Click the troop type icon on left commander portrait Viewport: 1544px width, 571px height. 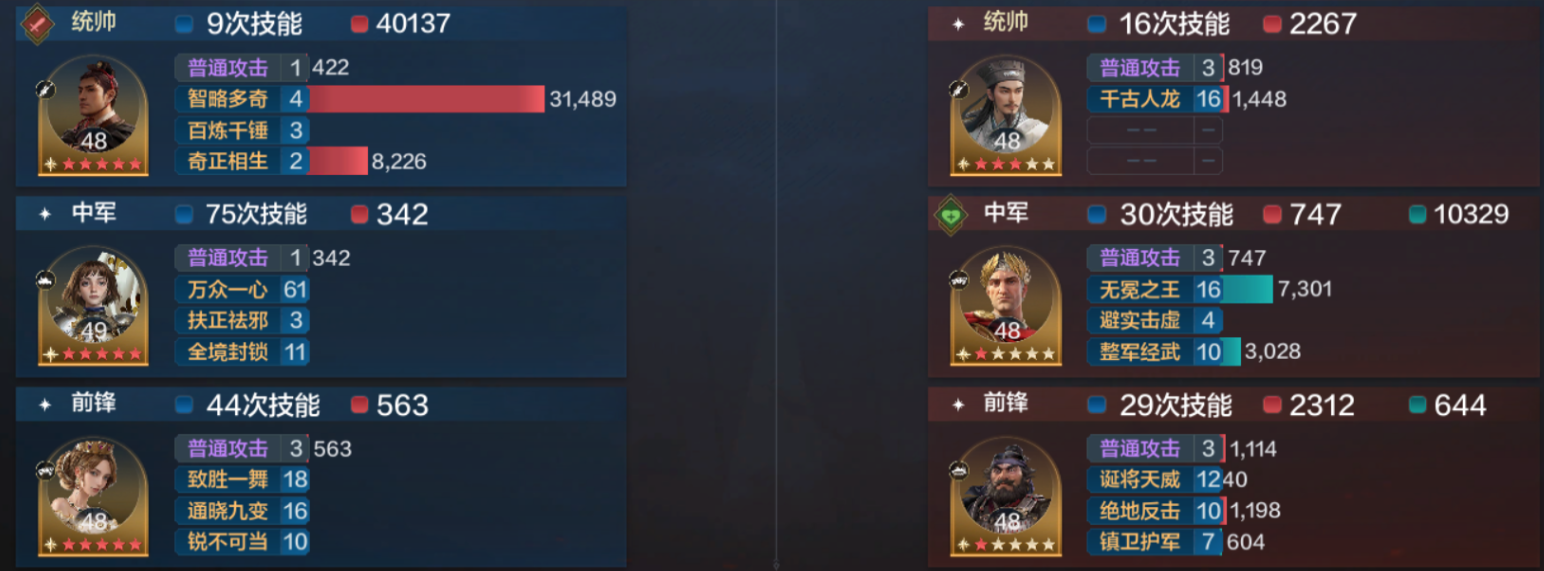tap(46, 89)
